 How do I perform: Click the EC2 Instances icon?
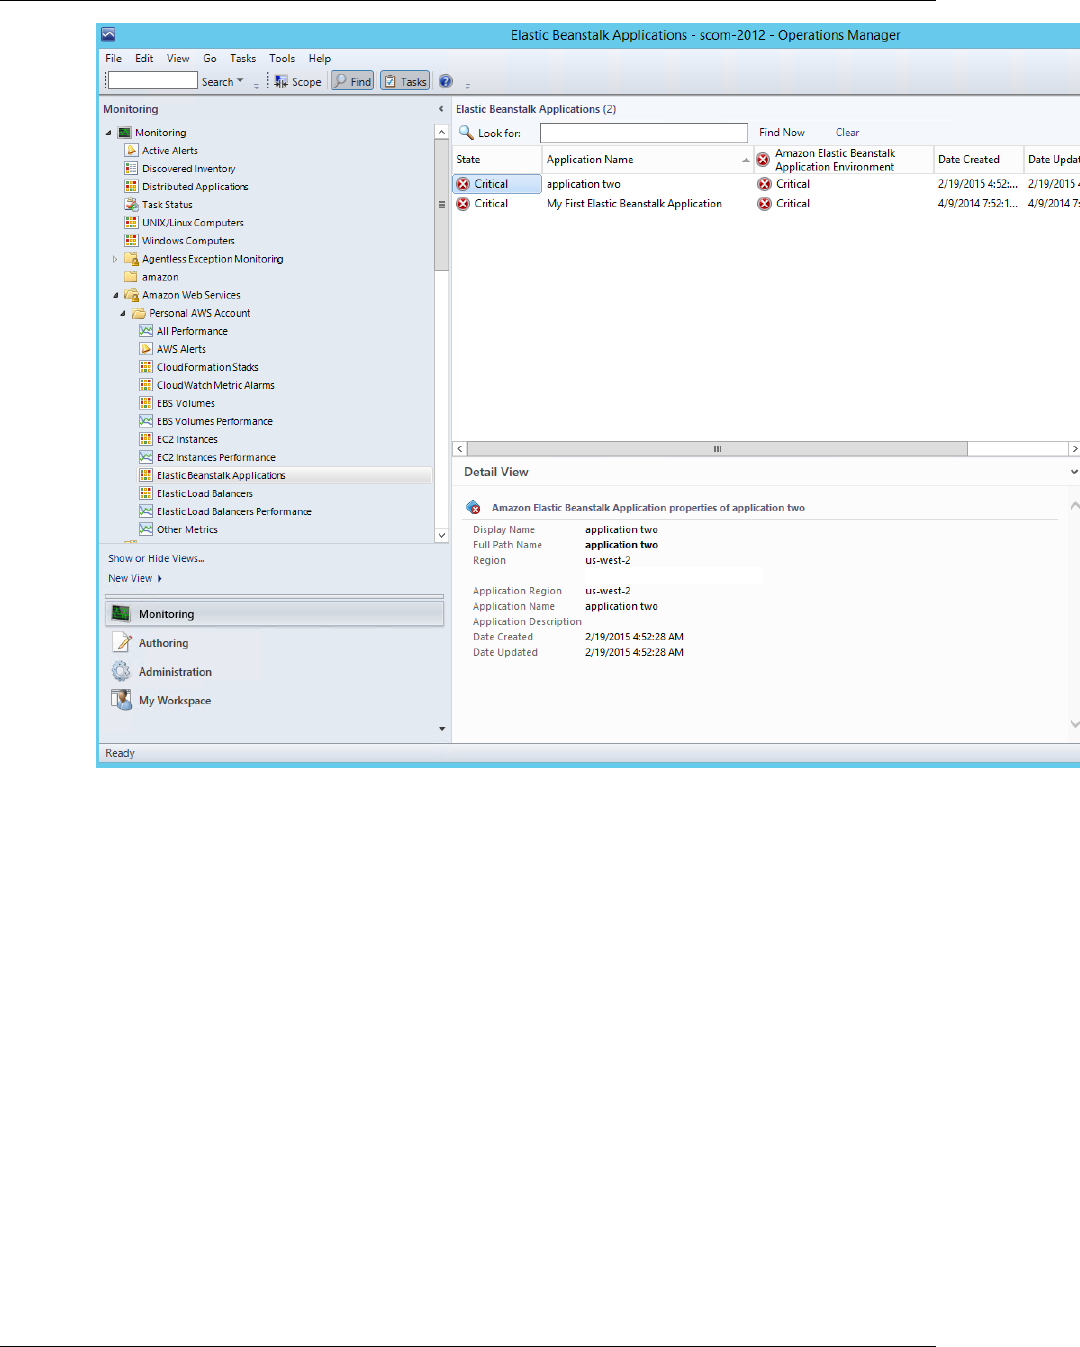(x=146, y=439)
